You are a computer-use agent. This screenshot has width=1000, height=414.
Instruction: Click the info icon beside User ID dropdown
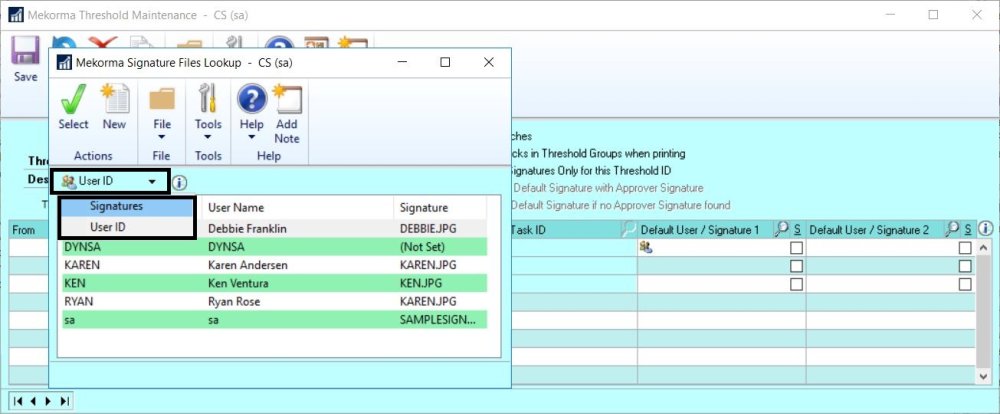tap(180, 183)
